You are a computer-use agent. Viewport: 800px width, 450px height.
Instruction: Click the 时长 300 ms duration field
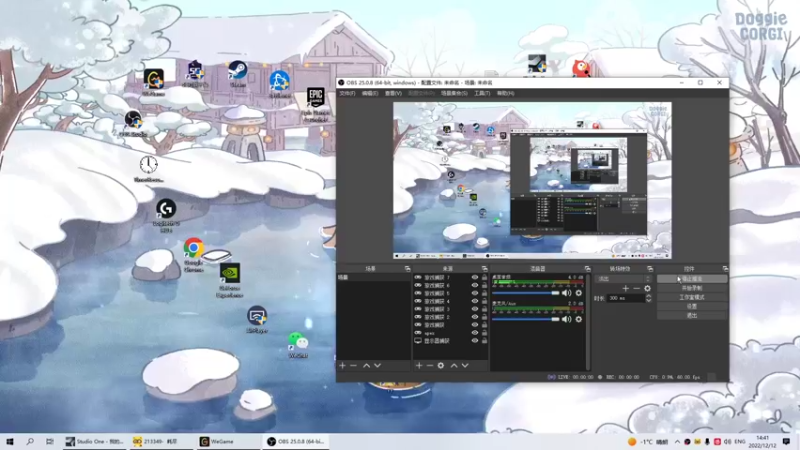[626, 298]
